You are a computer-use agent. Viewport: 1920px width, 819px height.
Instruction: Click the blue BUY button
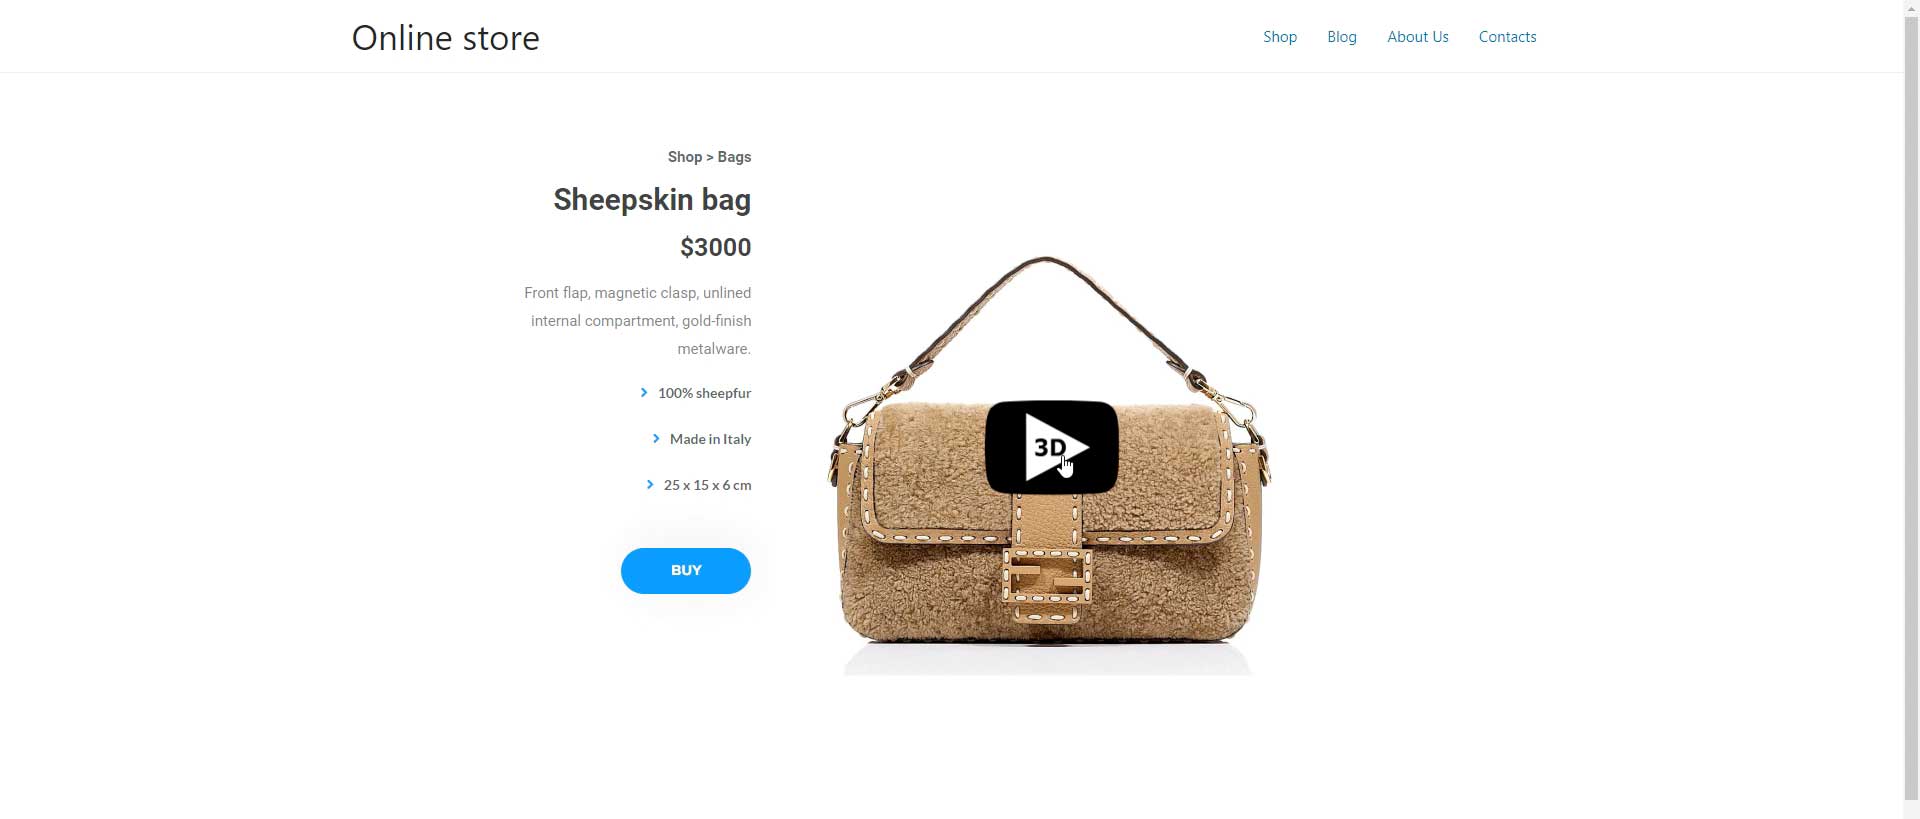(x=685, y=570)
